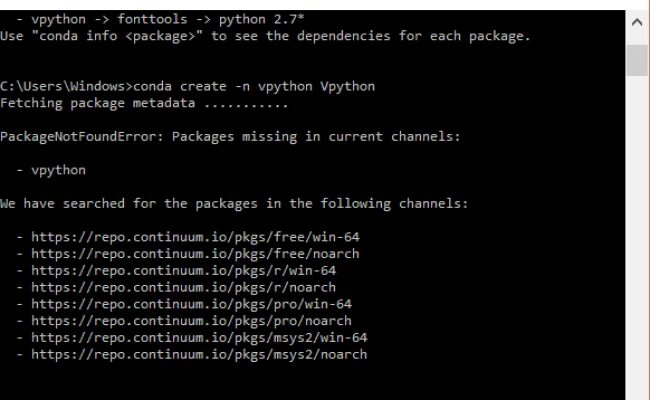Image resolution: width=650 pixels, height=400 pixels.
Task: Click the capitalized "Vpython" argument in the command
Action: (347, 86)
